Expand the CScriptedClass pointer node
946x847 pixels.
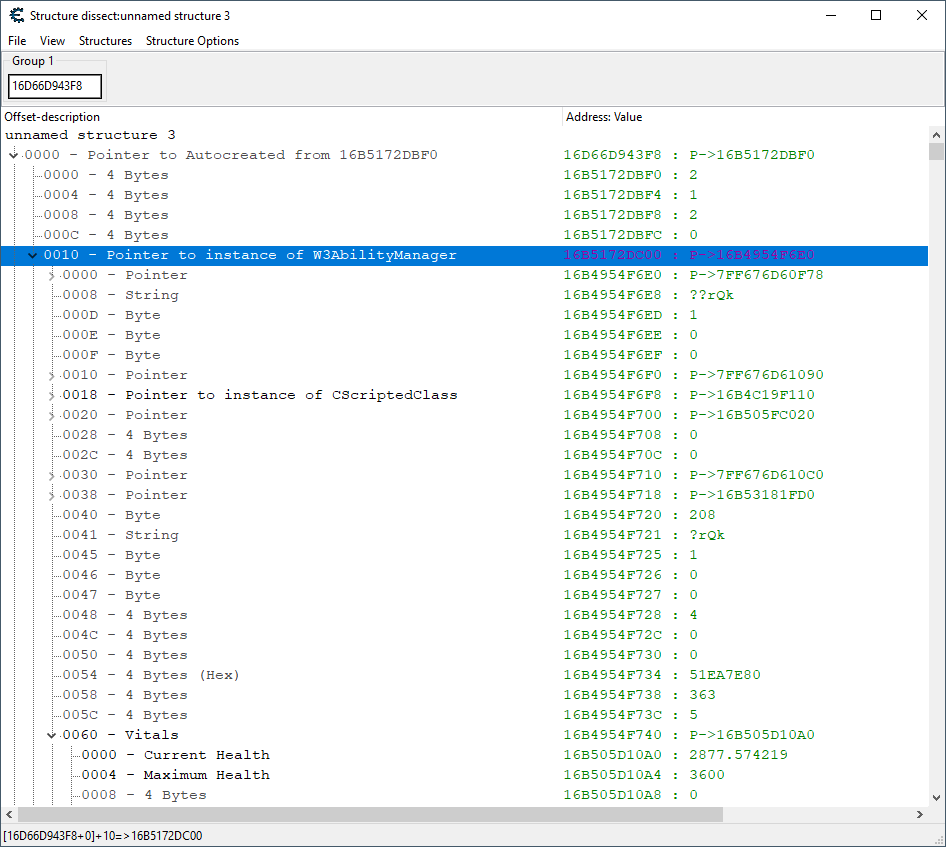(52, 395)
